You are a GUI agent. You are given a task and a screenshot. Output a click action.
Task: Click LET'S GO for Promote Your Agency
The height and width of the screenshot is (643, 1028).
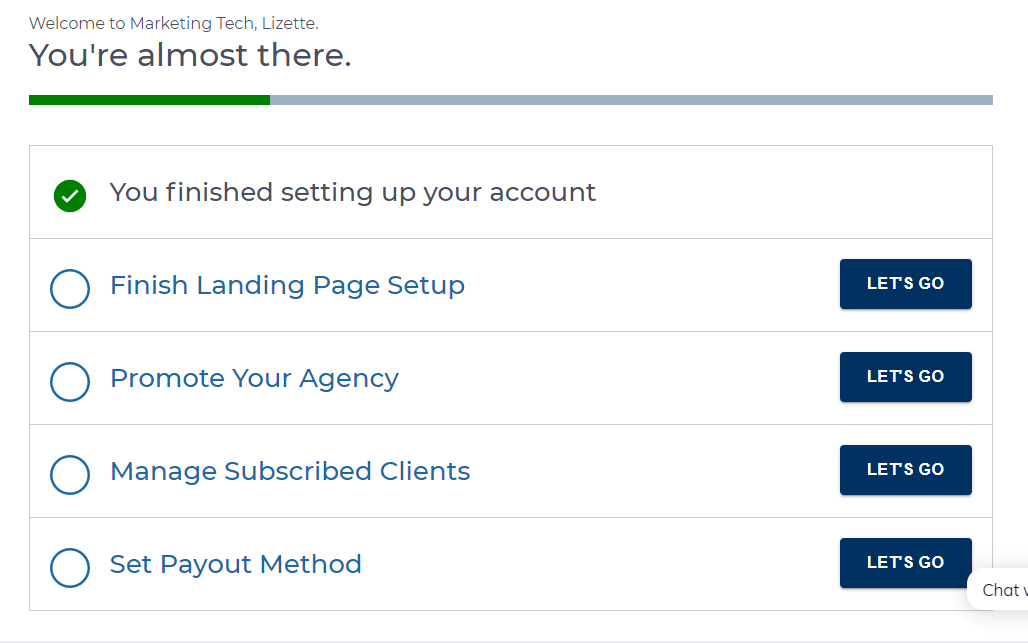tap(905, 377)
